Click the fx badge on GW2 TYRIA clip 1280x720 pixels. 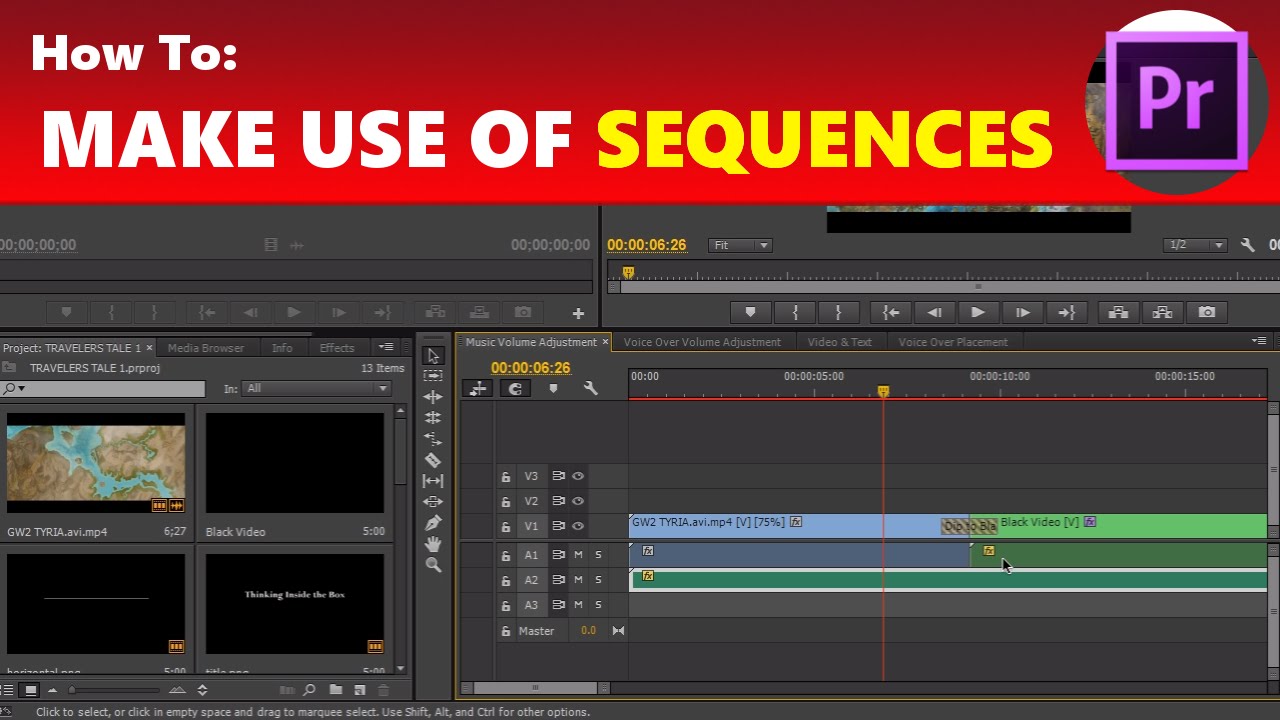[x=796, y=522]
